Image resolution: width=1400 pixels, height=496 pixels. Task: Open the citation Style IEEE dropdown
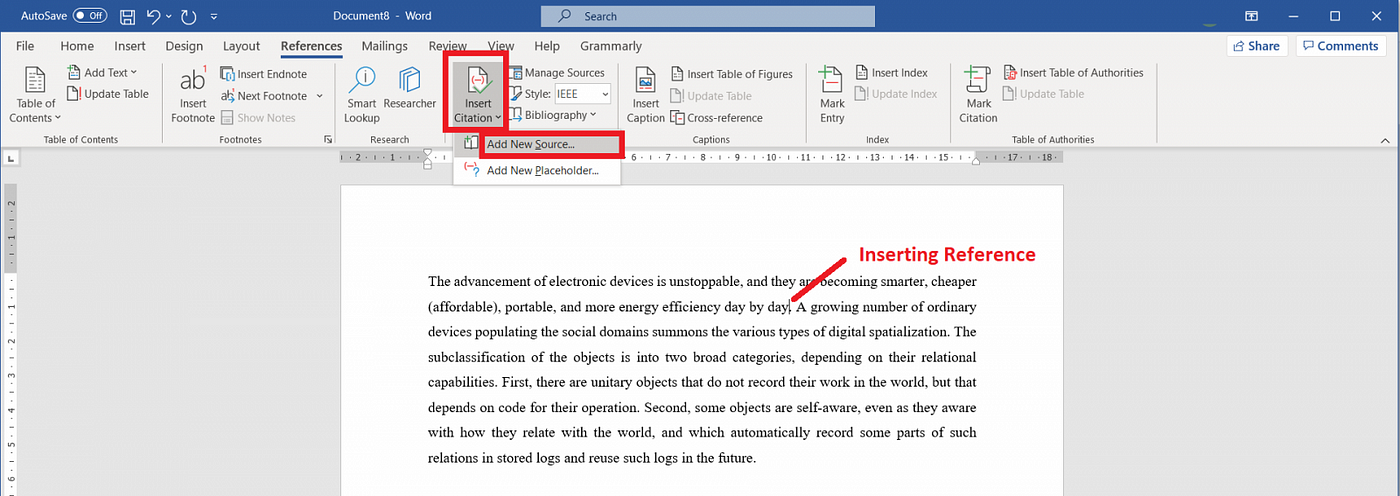(x=582, y=94)
